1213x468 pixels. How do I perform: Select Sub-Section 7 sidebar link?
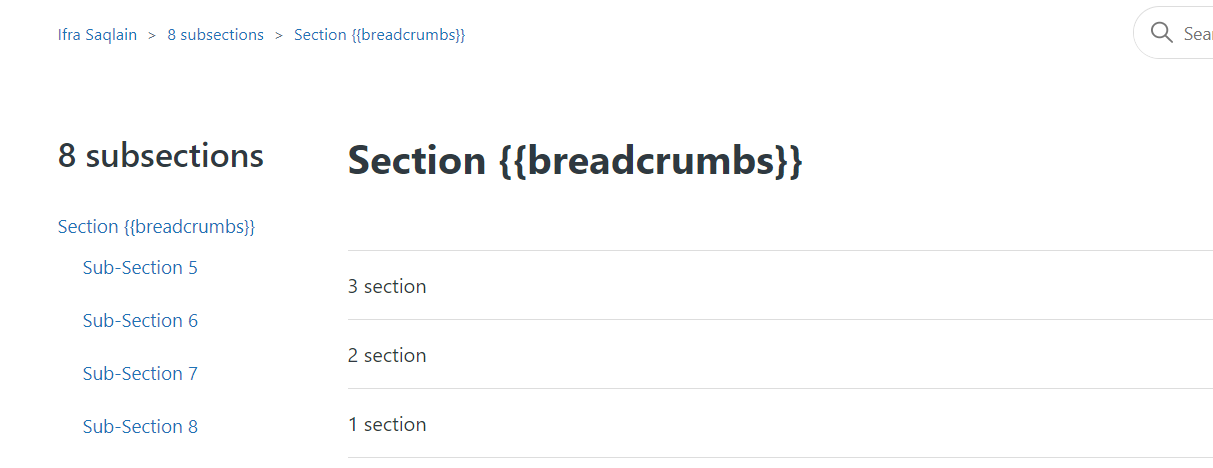pos(140,374)
